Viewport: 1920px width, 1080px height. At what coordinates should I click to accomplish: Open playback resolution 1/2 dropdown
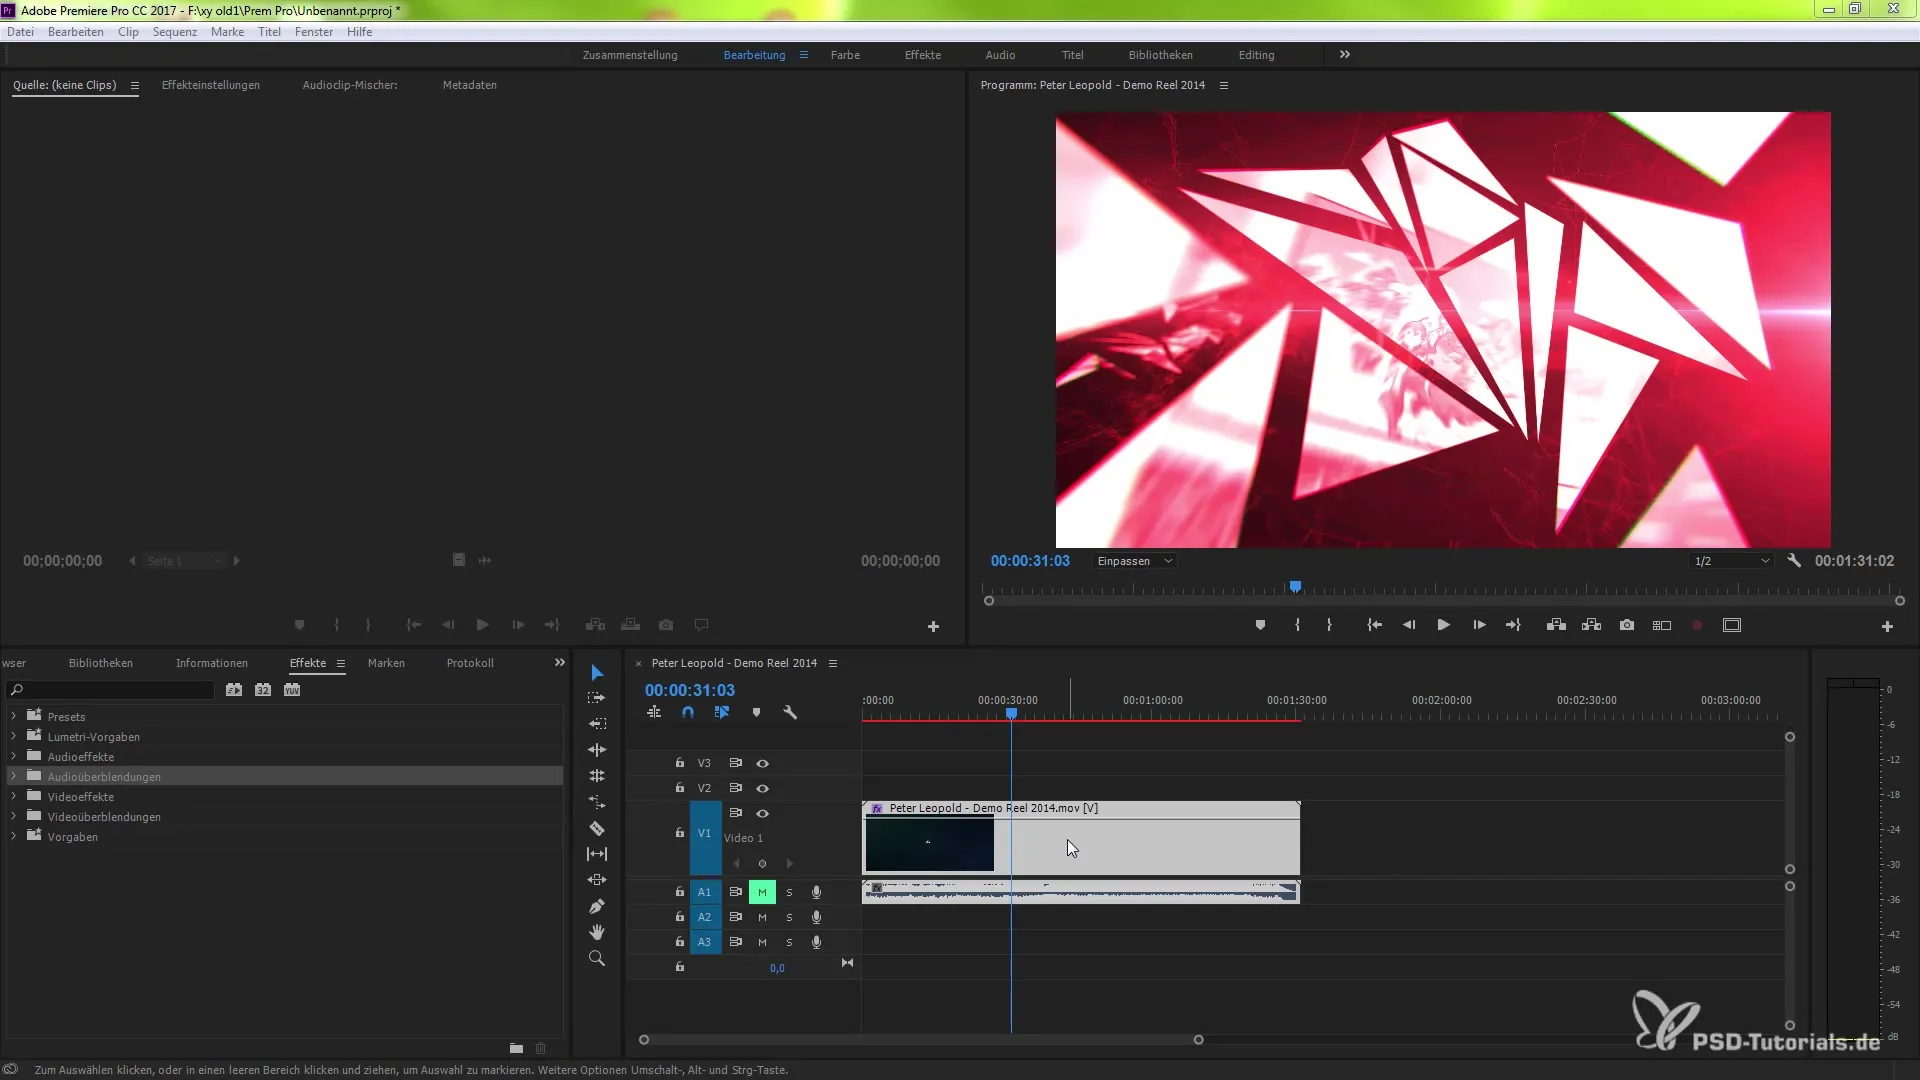(x=1732, y=561)
